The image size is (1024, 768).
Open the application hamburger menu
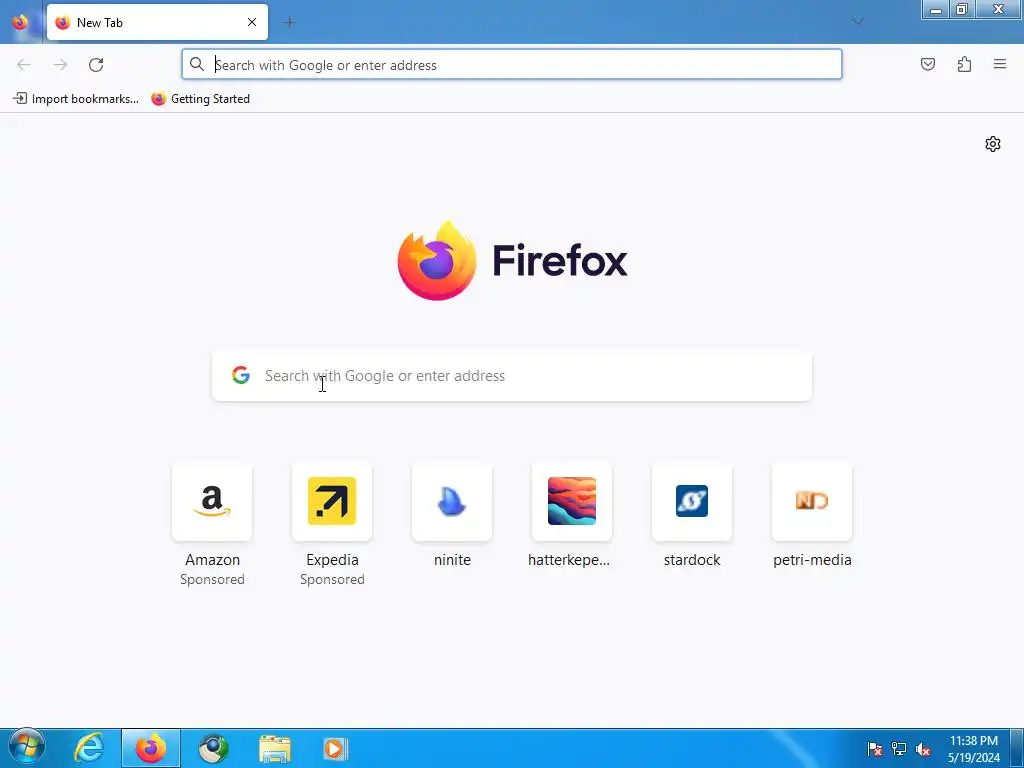[1000, 64]
